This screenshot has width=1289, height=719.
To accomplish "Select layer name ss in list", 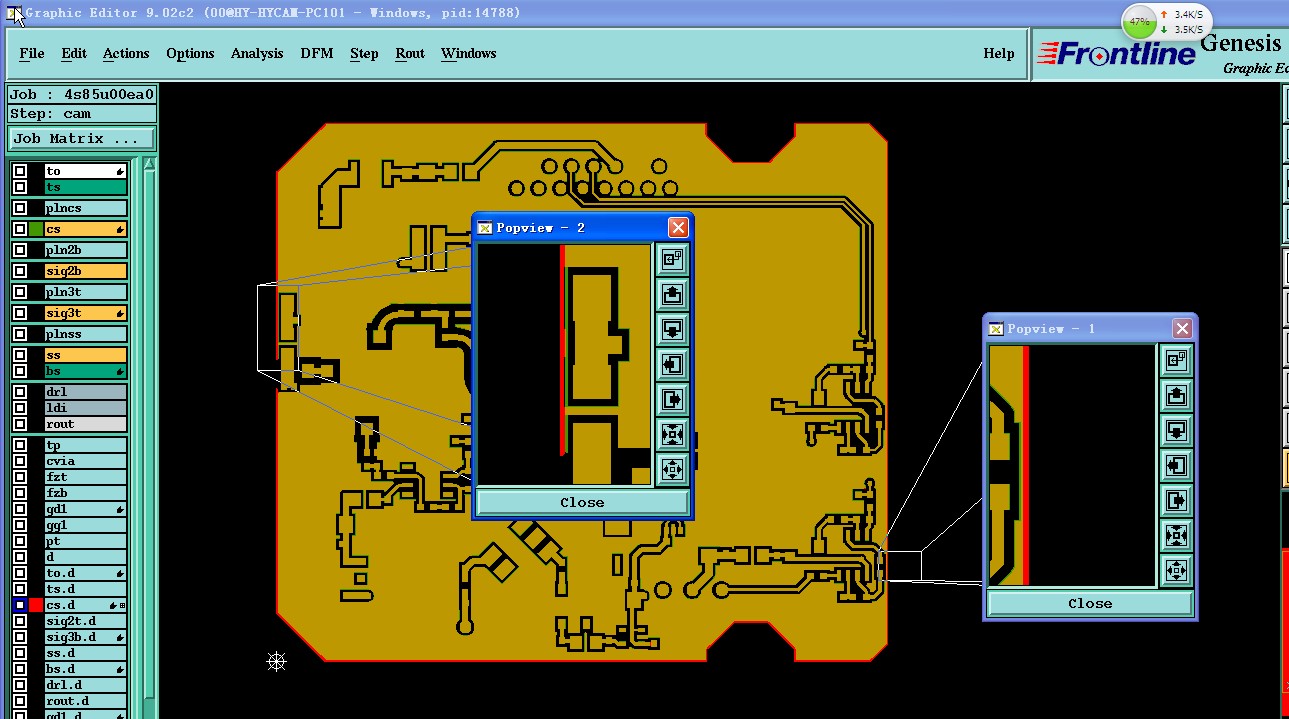I will click(x=86, y=355).
